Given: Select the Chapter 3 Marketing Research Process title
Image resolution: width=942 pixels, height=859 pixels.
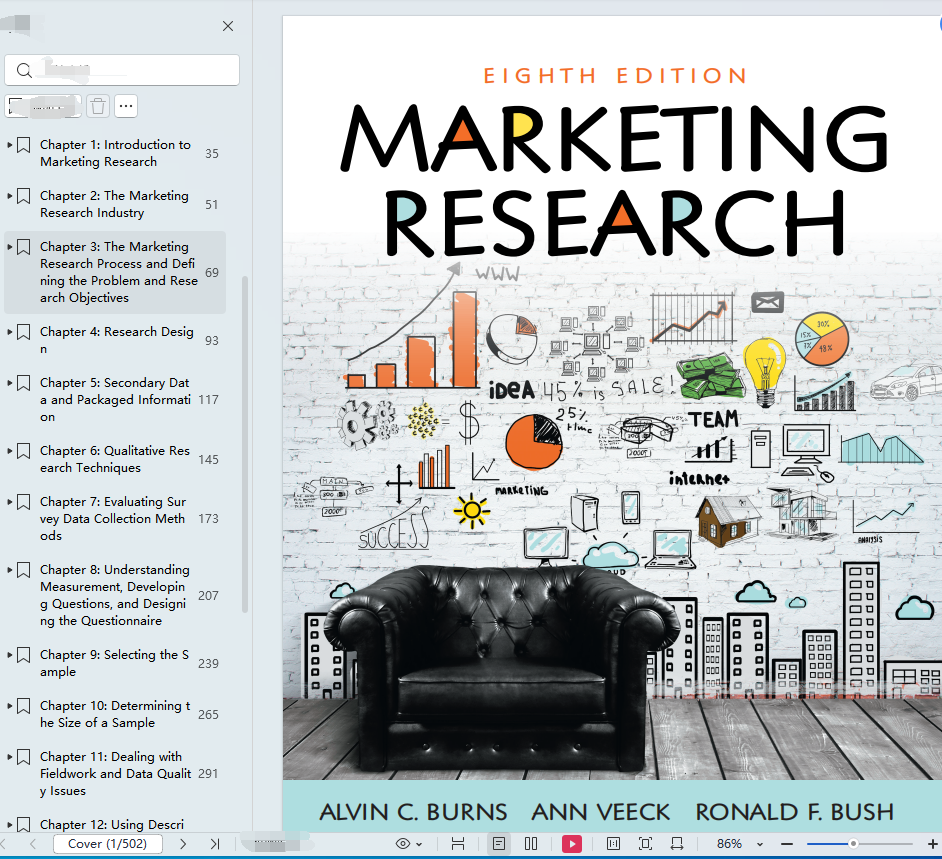Looking at the screenshot, I should [119, 272].
